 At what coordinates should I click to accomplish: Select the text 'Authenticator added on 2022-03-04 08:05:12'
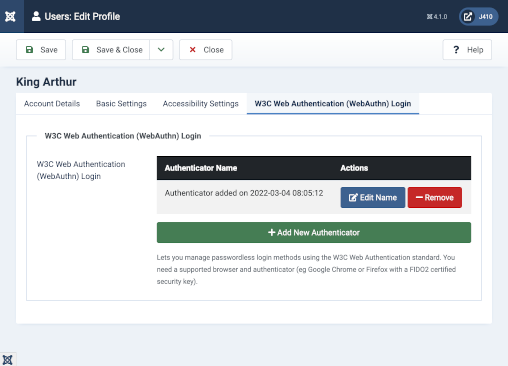(244, 193)
